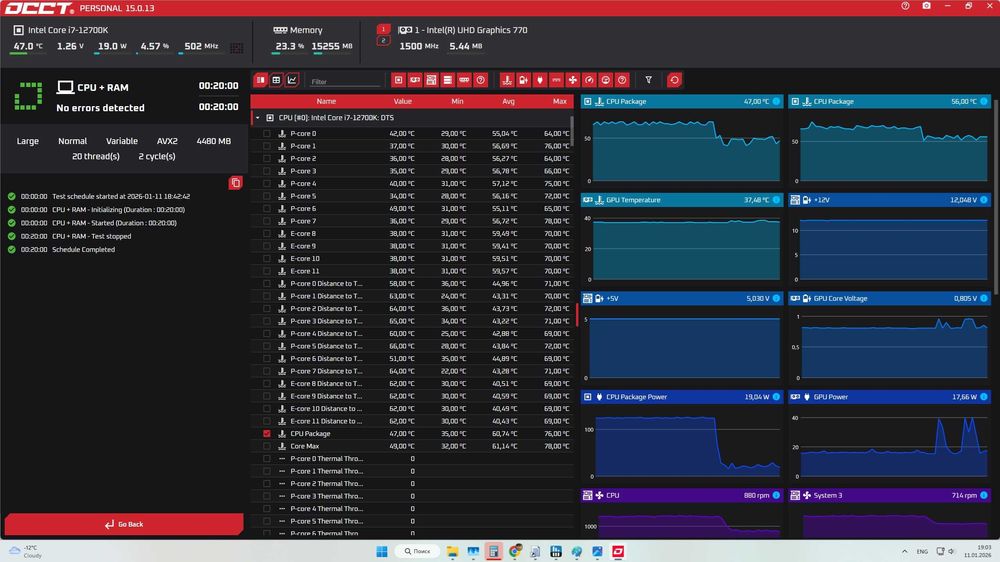The image size is (1000, 562).
Task: Toggle blue indicator on GPU Temperature graph
Action: pos(776,200)
